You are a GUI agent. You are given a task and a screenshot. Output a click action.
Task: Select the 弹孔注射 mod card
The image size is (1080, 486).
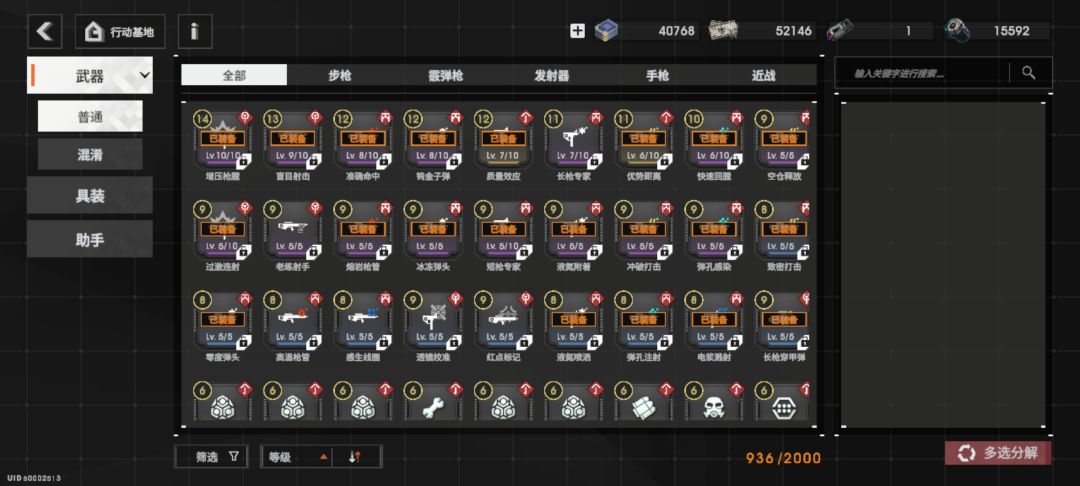click(644, 326)
